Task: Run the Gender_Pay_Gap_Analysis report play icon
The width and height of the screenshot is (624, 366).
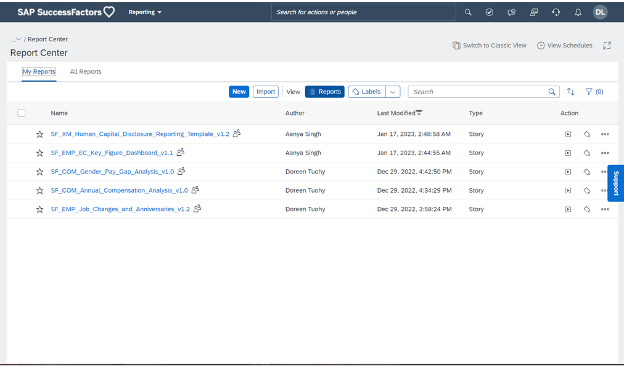Action: (x=568, y=171)
